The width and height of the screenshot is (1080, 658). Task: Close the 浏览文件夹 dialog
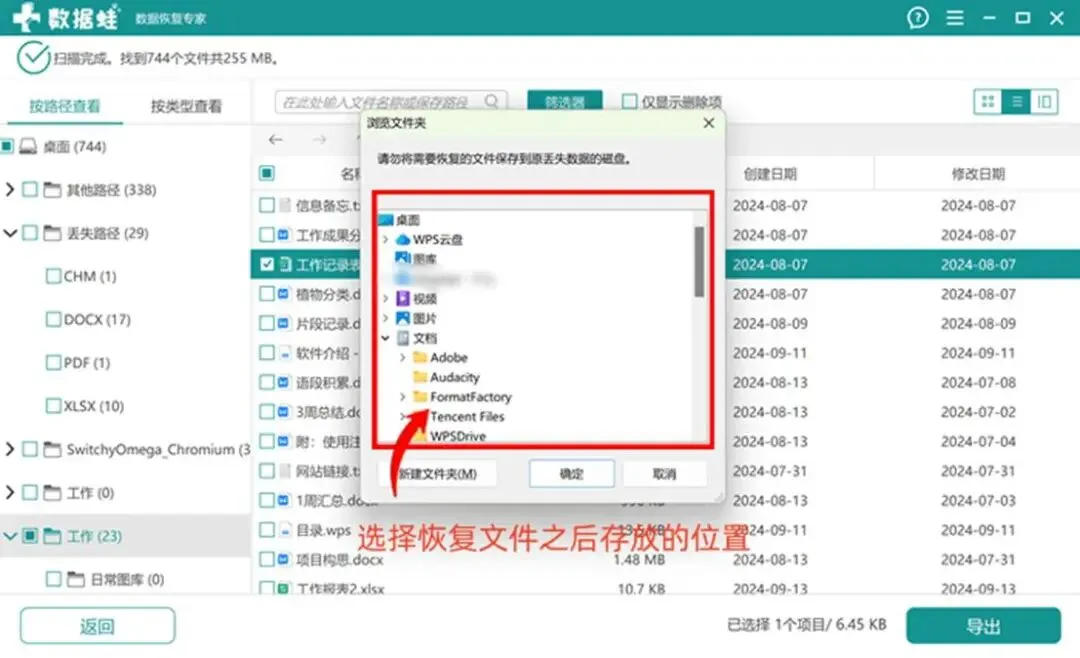709,123
